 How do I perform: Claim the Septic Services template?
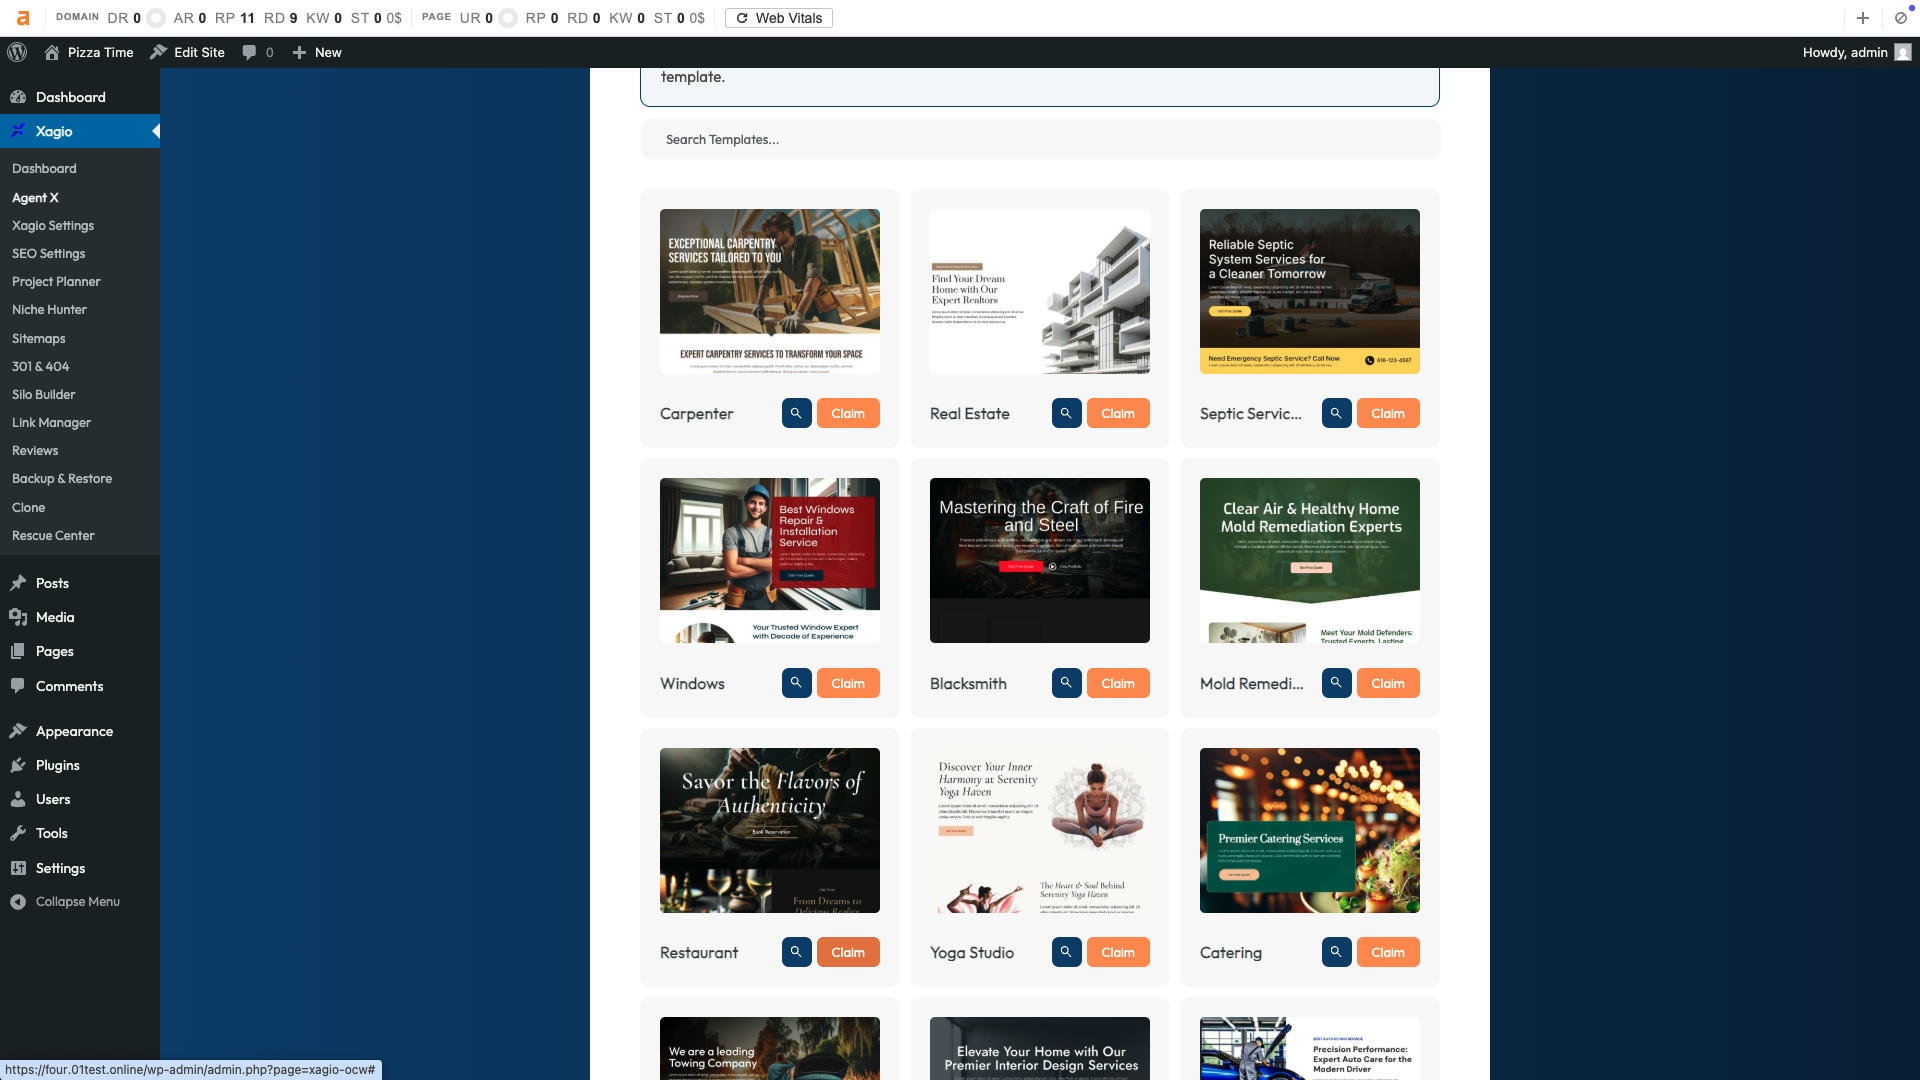(1388, 413)
